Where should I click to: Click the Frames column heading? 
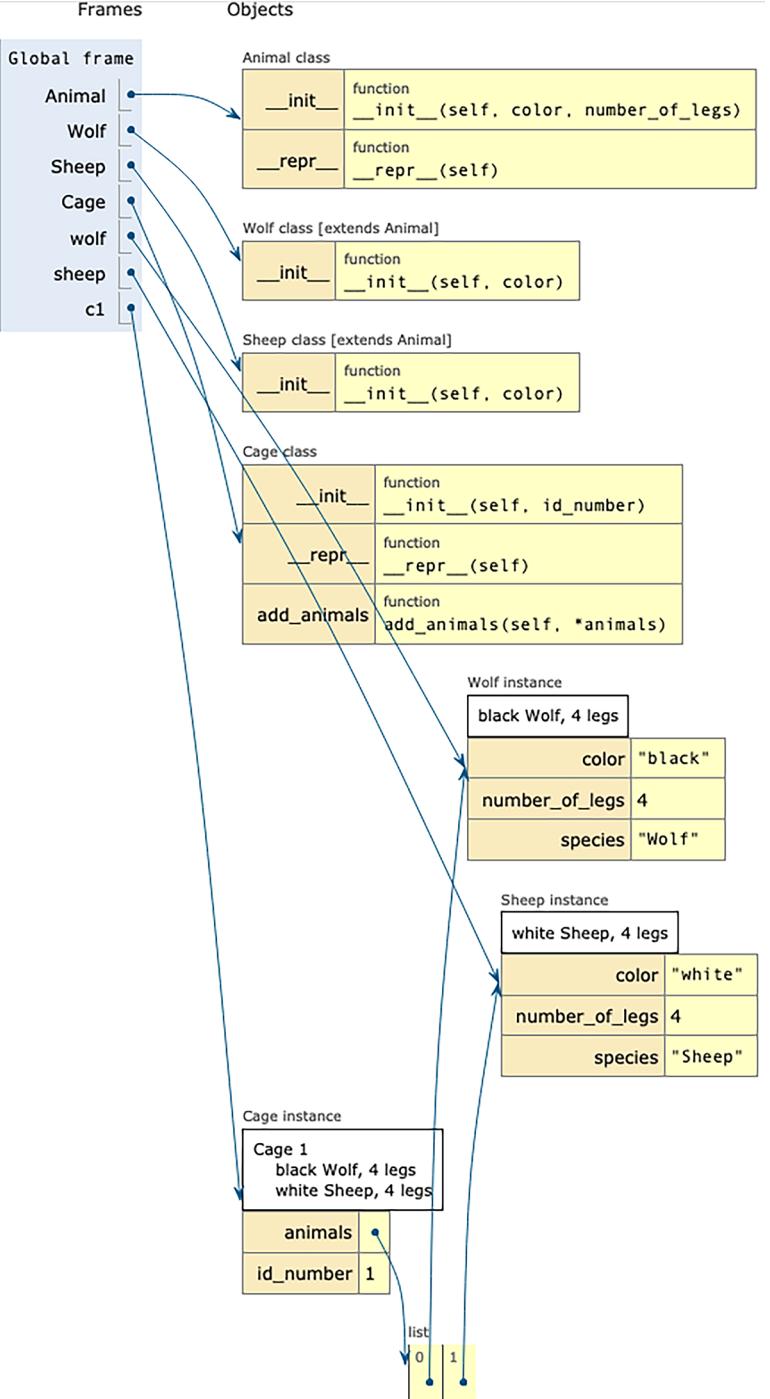110,10
